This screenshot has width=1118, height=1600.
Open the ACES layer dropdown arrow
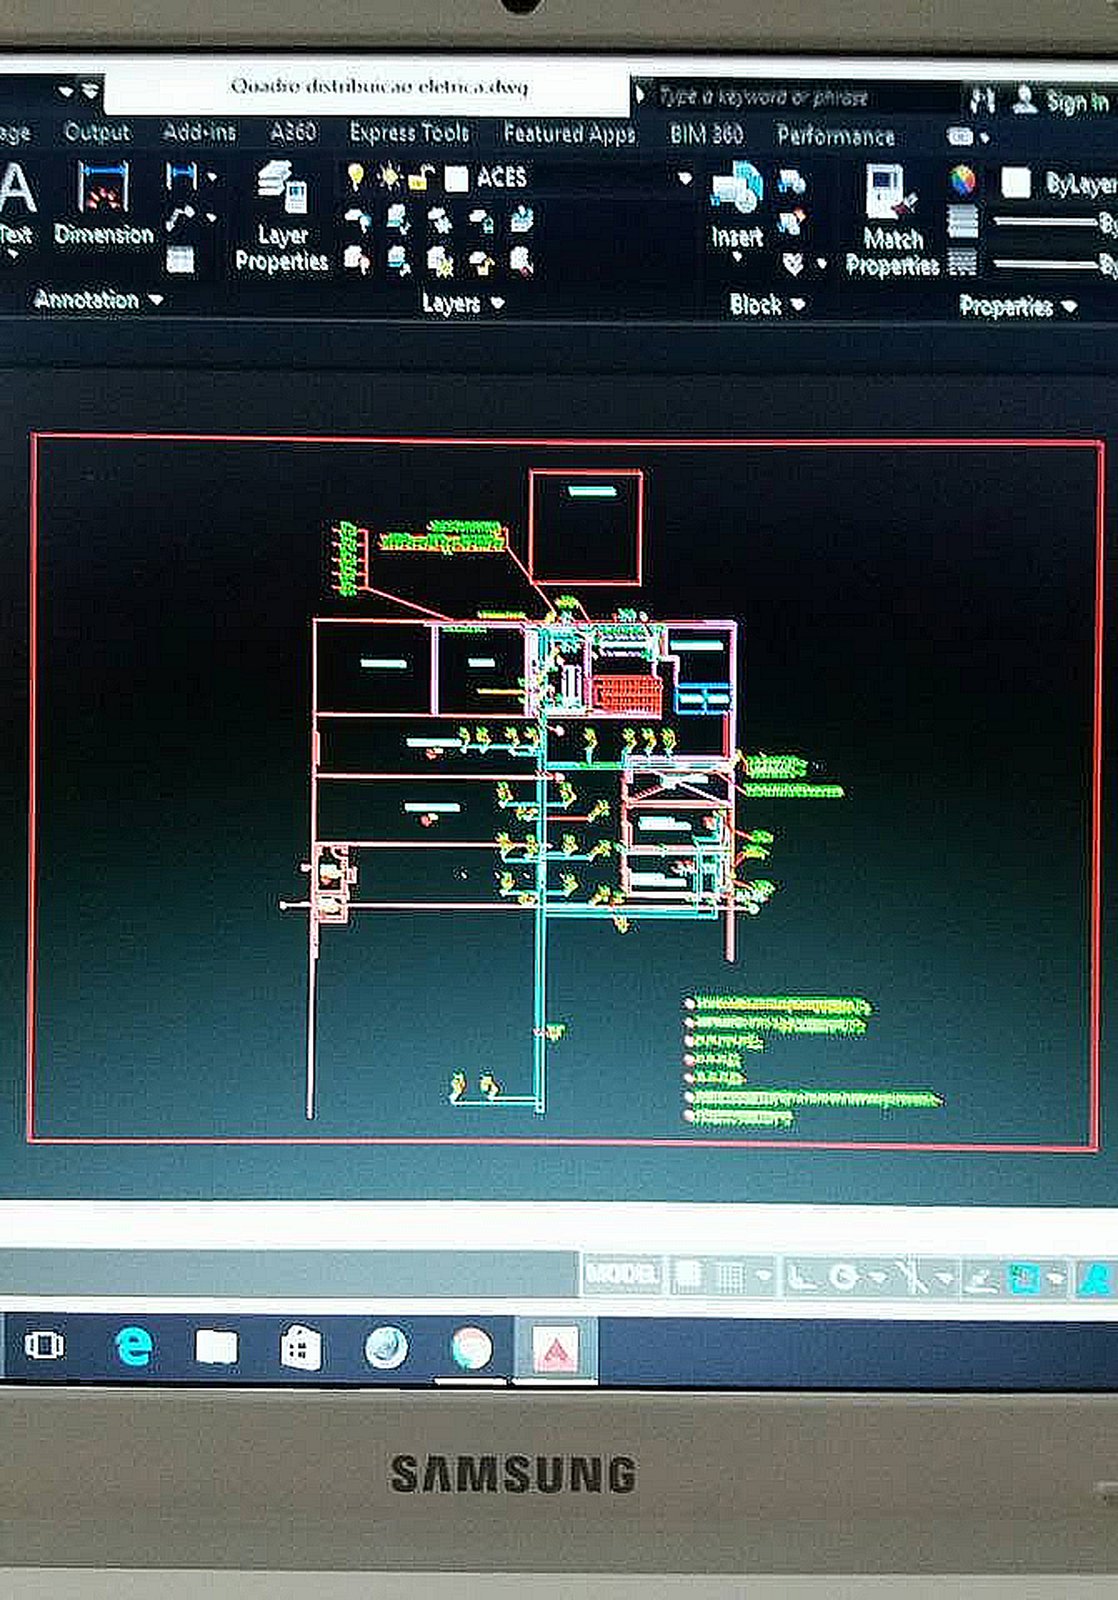point(684,179)
